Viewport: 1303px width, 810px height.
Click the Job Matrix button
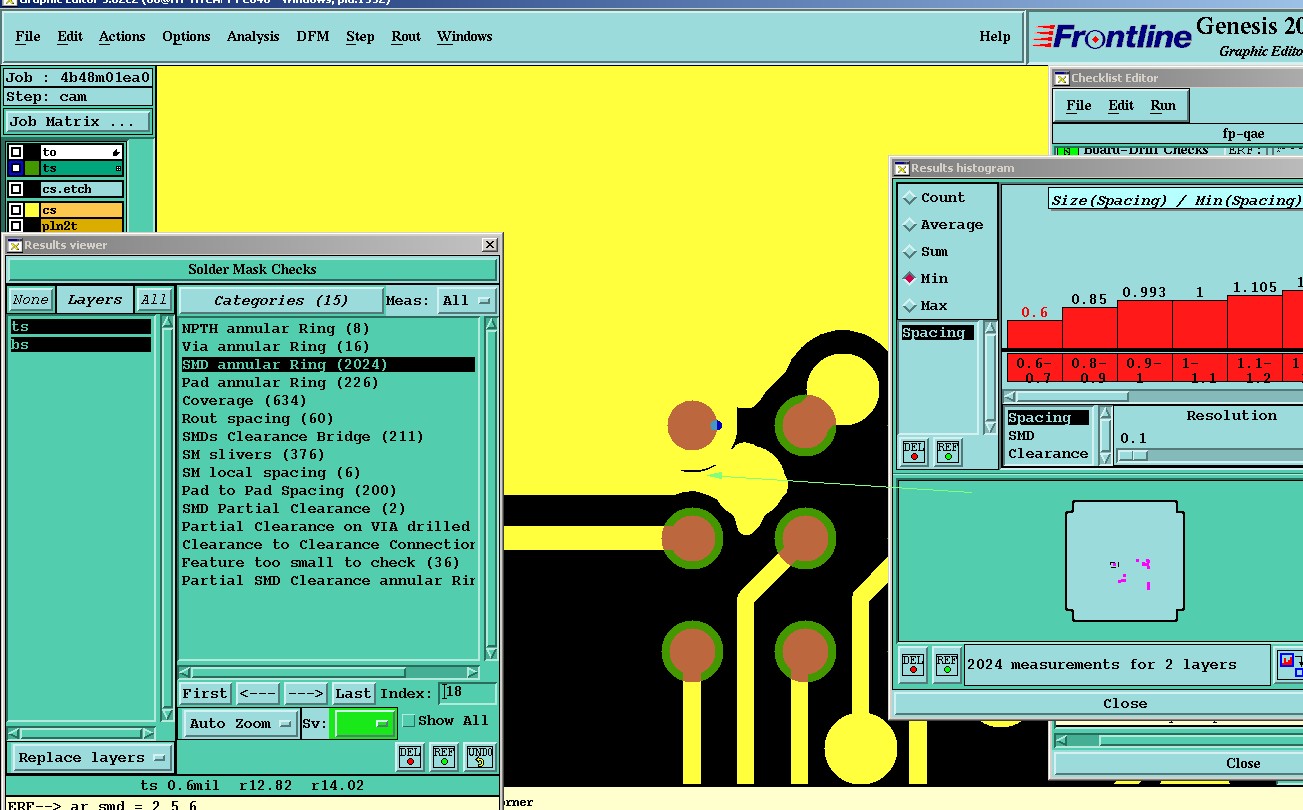pyautogui.click(x=78, y=121)
